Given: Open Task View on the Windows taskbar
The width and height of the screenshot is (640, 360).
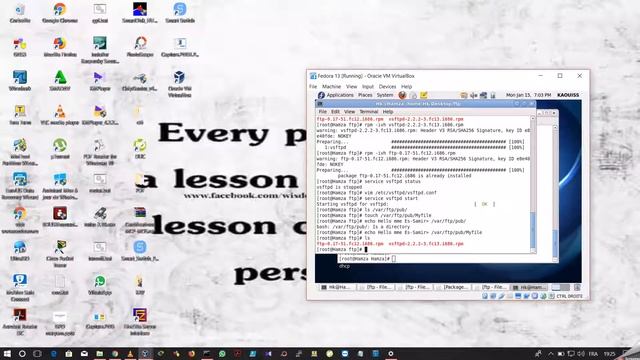Looking at the screenshot, I should click(x=38, y=353).
